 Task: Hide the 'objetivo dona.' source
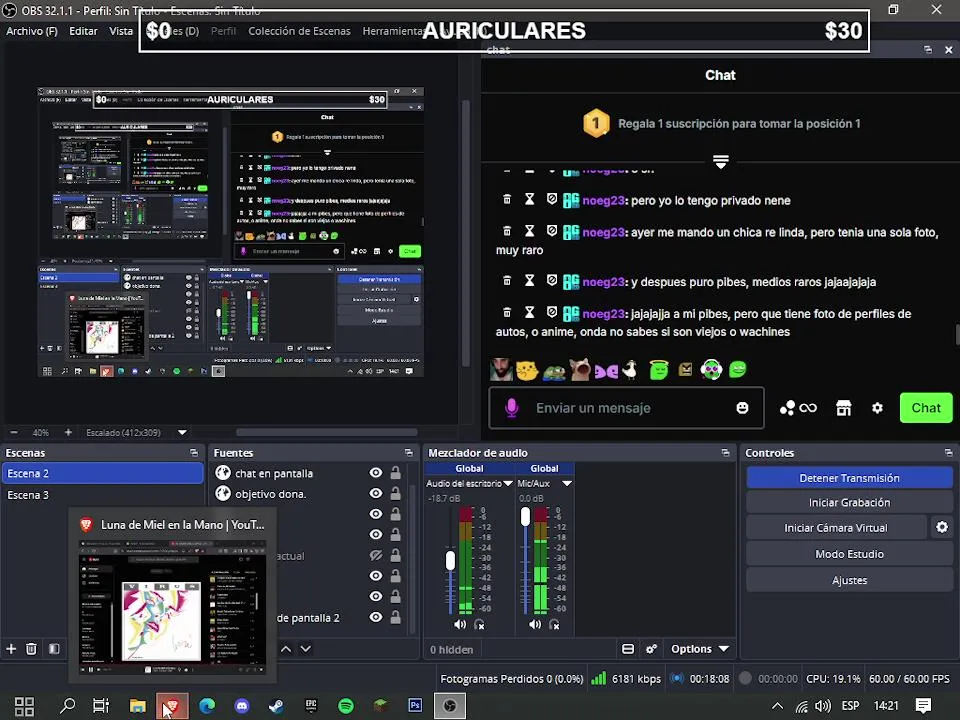376,493
